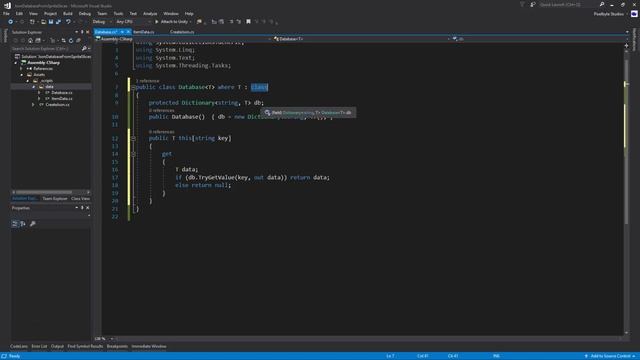Collapse the indexer outlining region at line 12
This screenshot has height=360, width=640.
[x=133, y=138]
